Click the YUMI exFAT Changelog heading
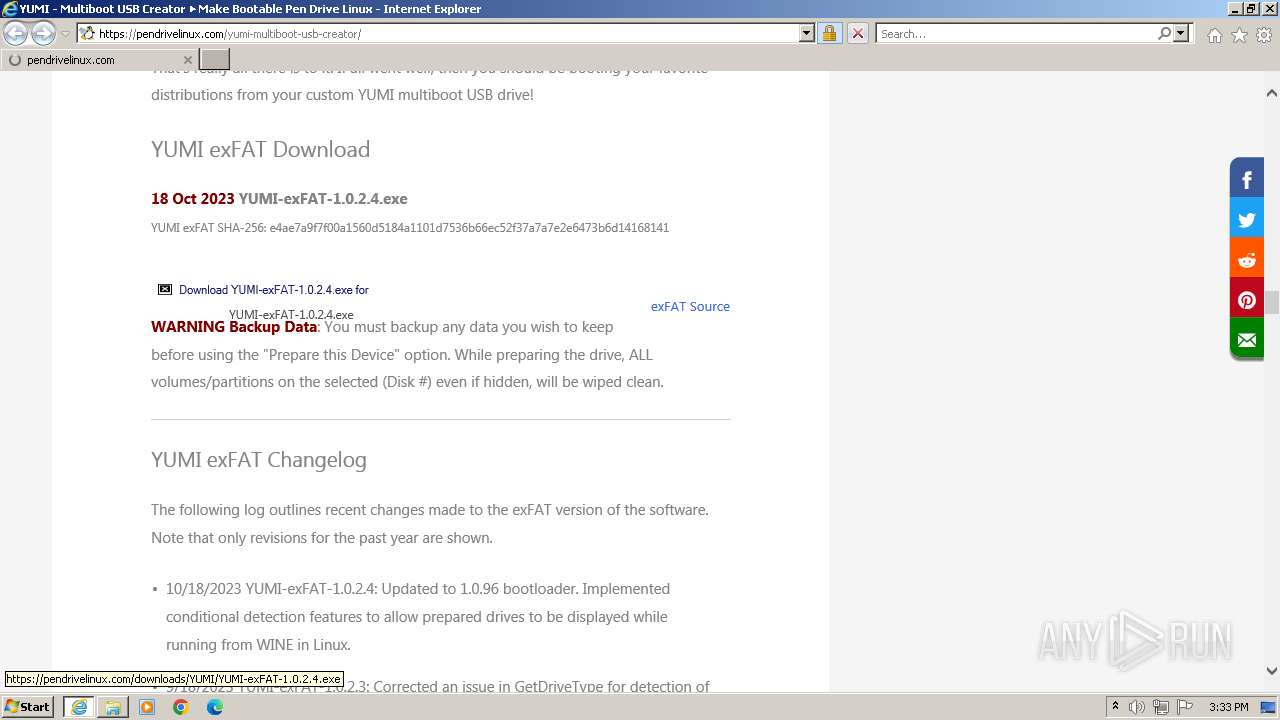This screenshot has width=1280, height=720. pos(259,460)
